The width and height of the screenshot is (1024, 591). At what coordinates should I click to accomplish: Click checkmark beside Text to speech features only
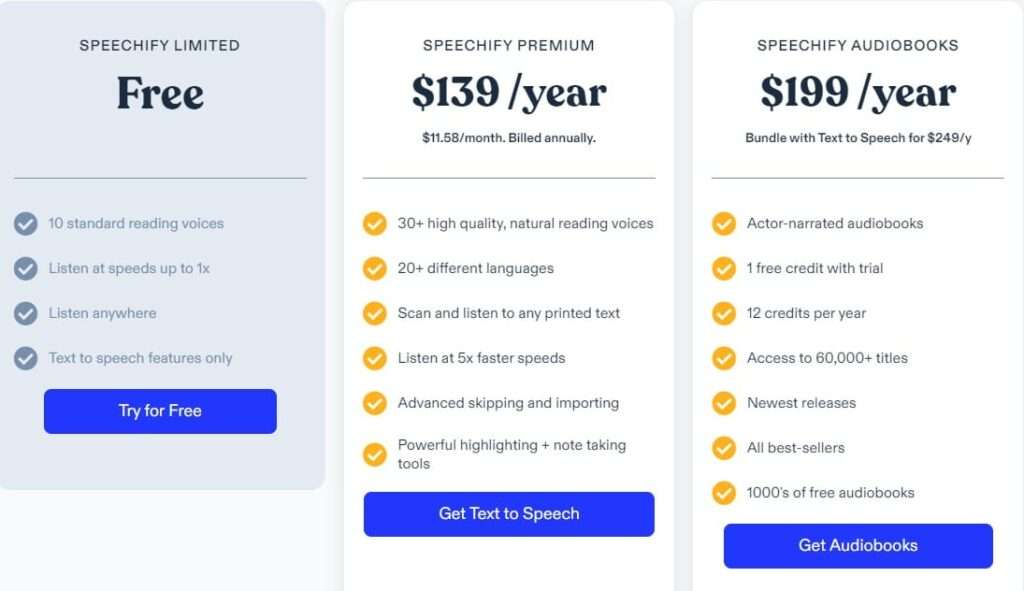pyautogui.click(x=25, y=359)
